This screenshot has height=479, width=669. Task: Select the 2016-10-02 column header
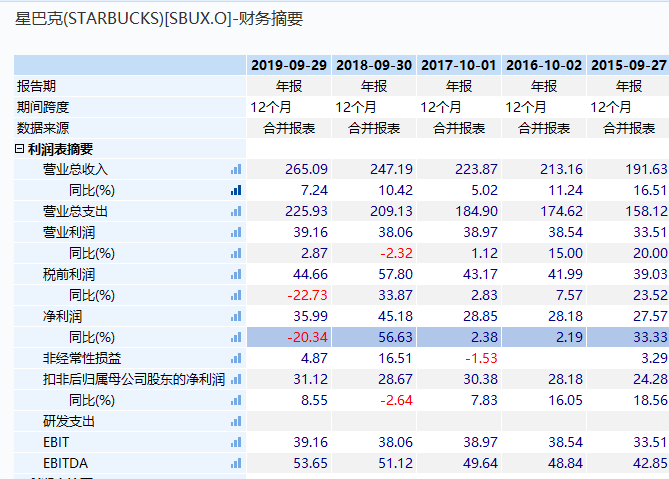tap(544, 65)
